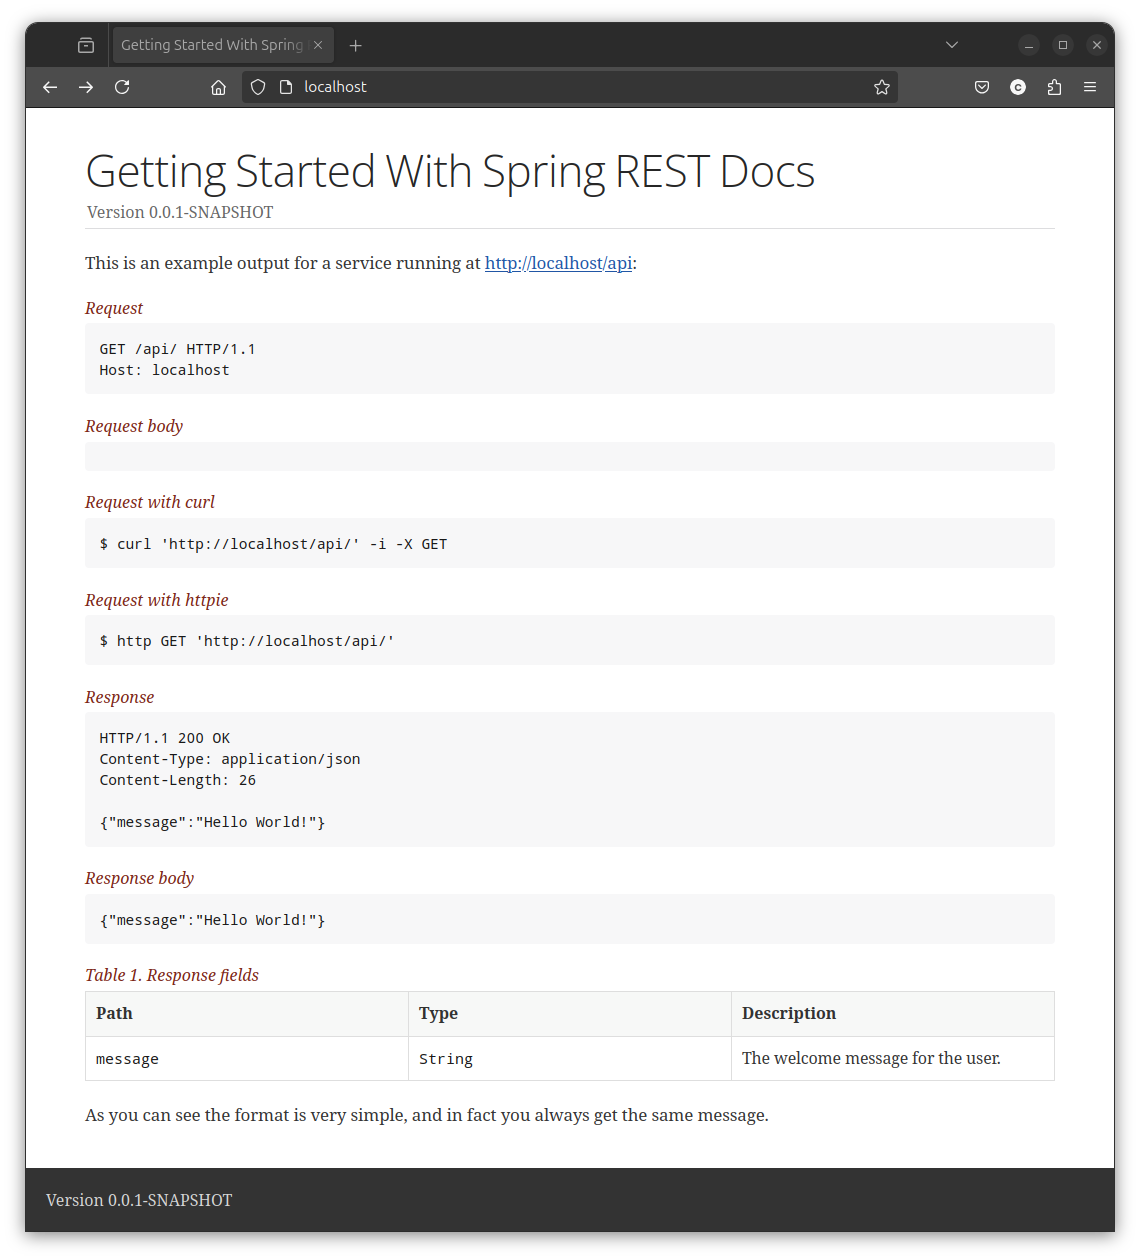
Task: Click the 'Request' block title
Action: point(114,308)
